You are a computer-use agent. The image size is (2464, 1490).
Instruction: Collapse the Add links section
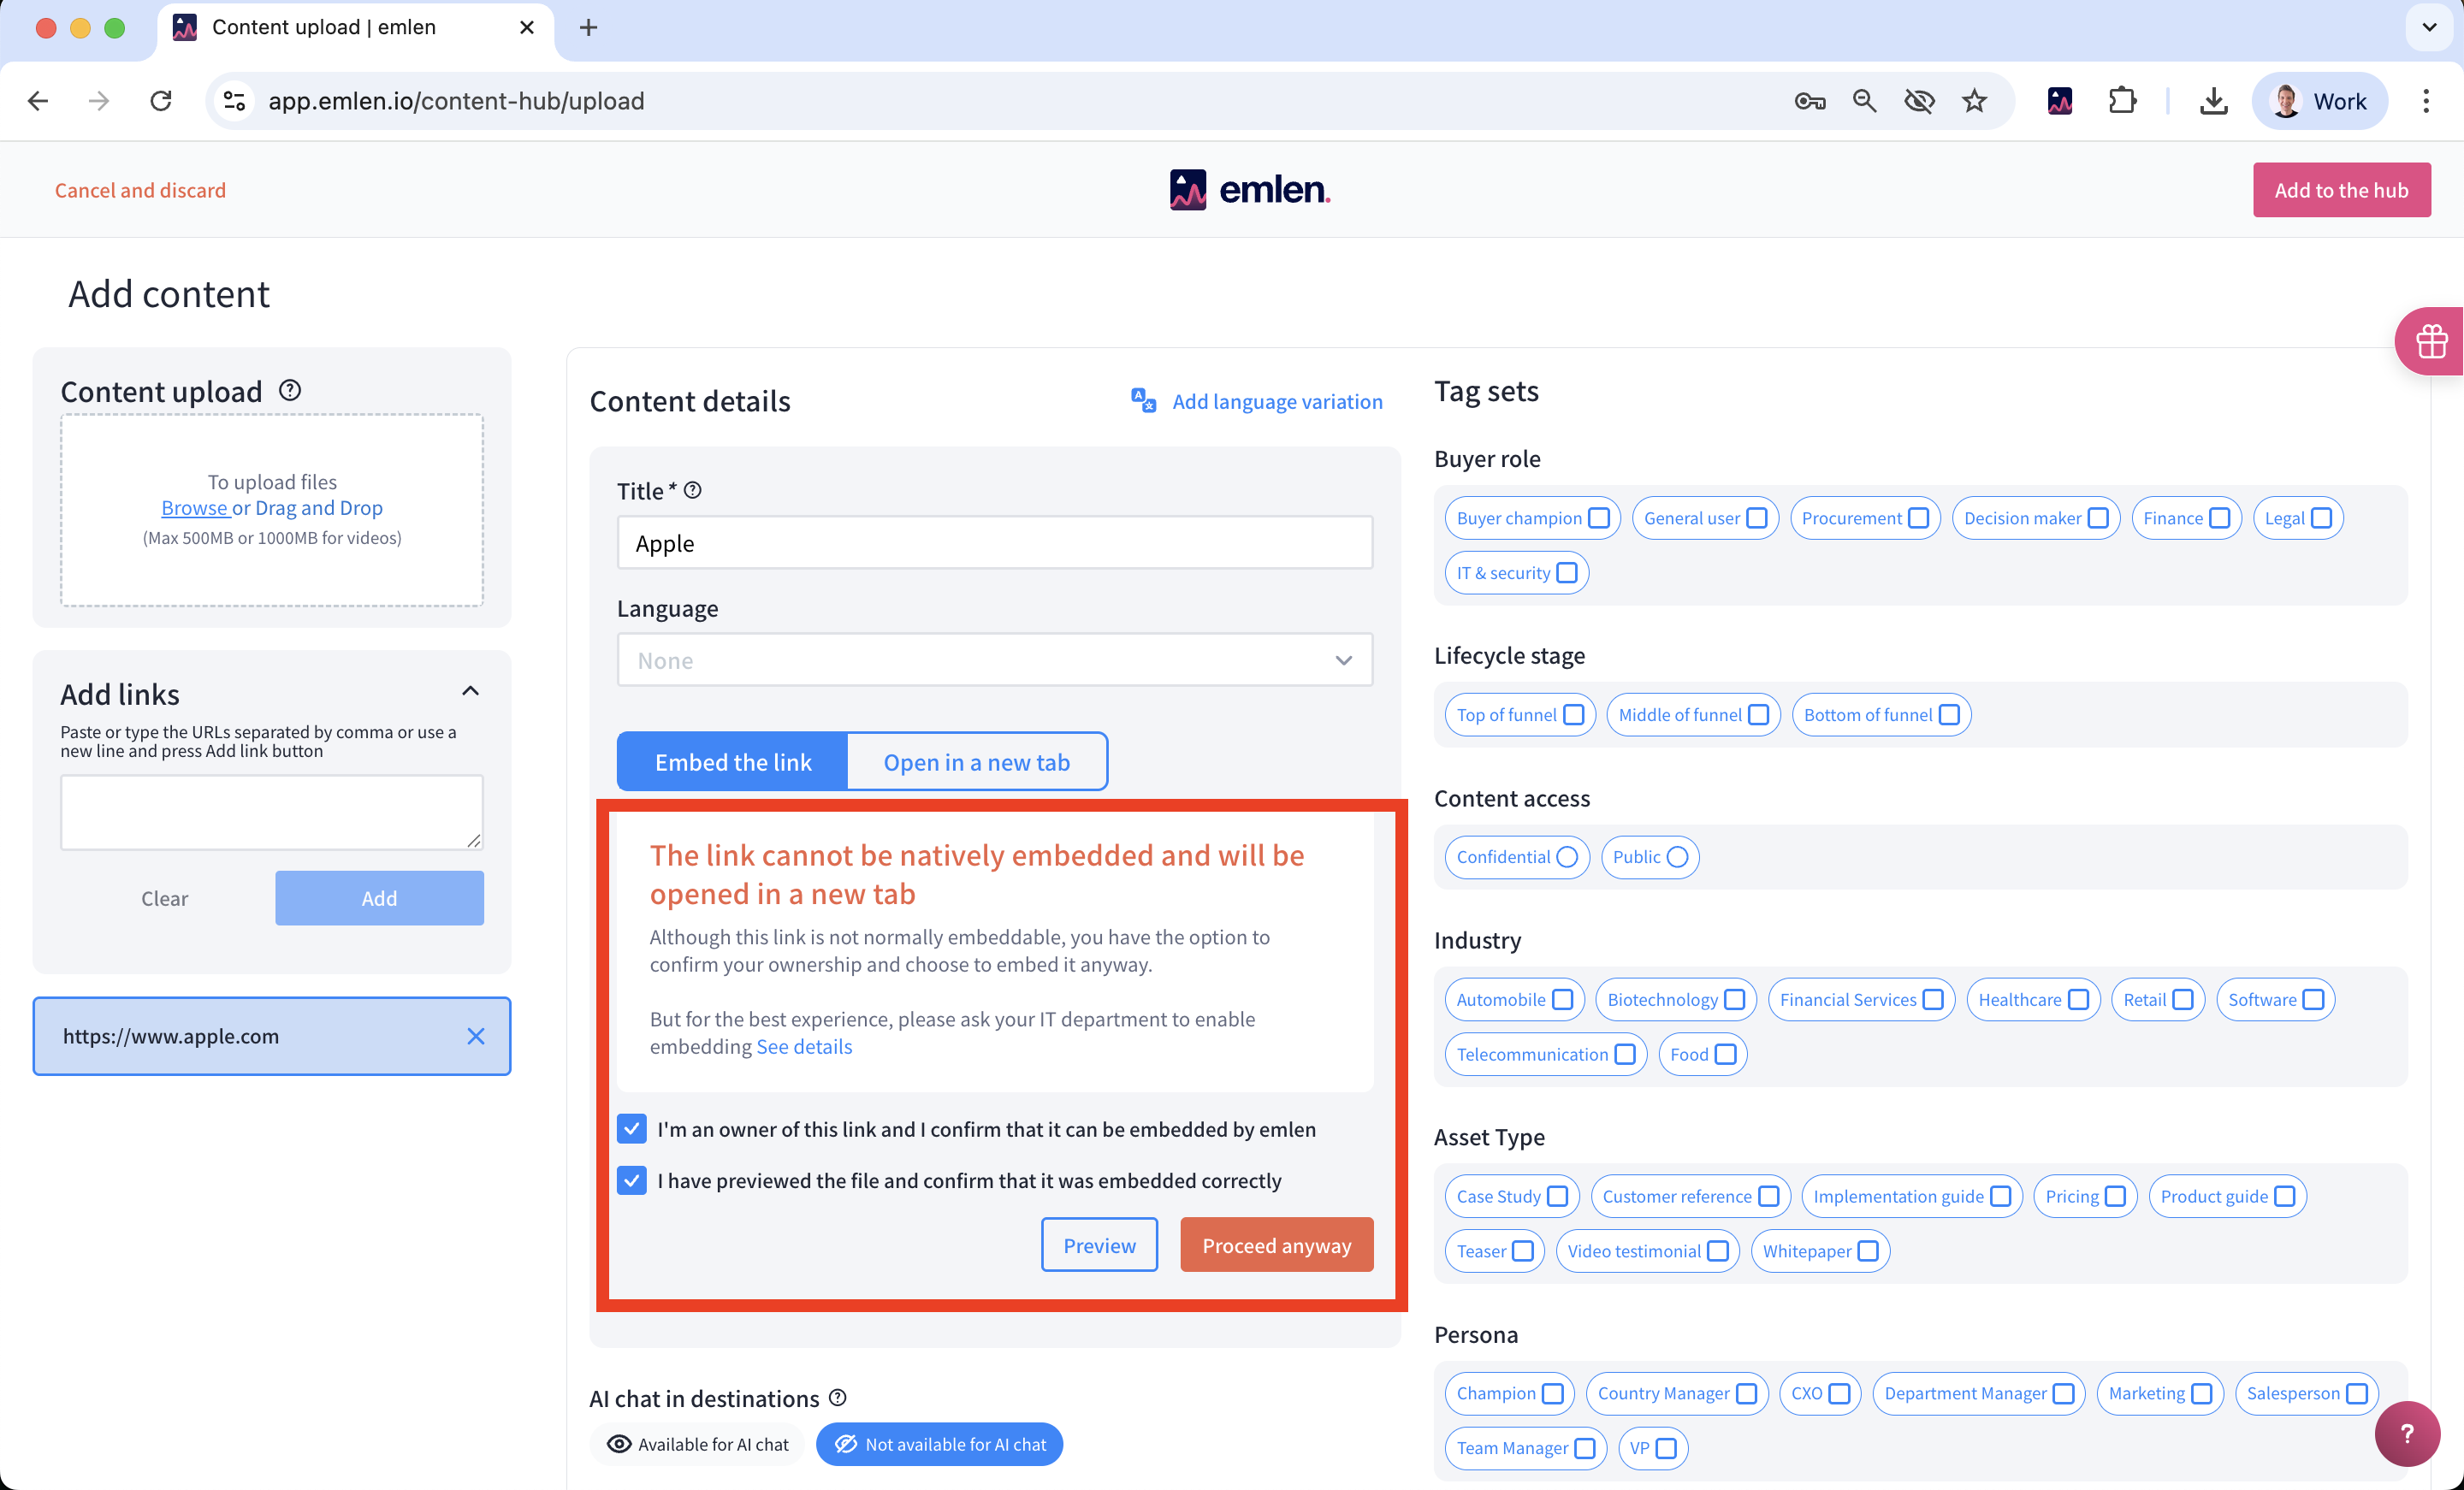coord(470,691)
